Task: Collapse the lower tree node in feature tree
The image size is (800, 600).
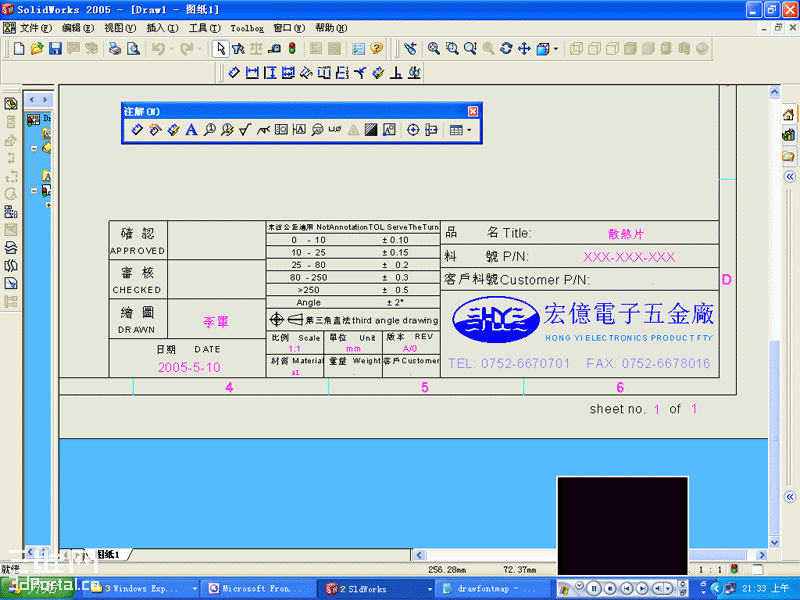Action: point(34,191)
